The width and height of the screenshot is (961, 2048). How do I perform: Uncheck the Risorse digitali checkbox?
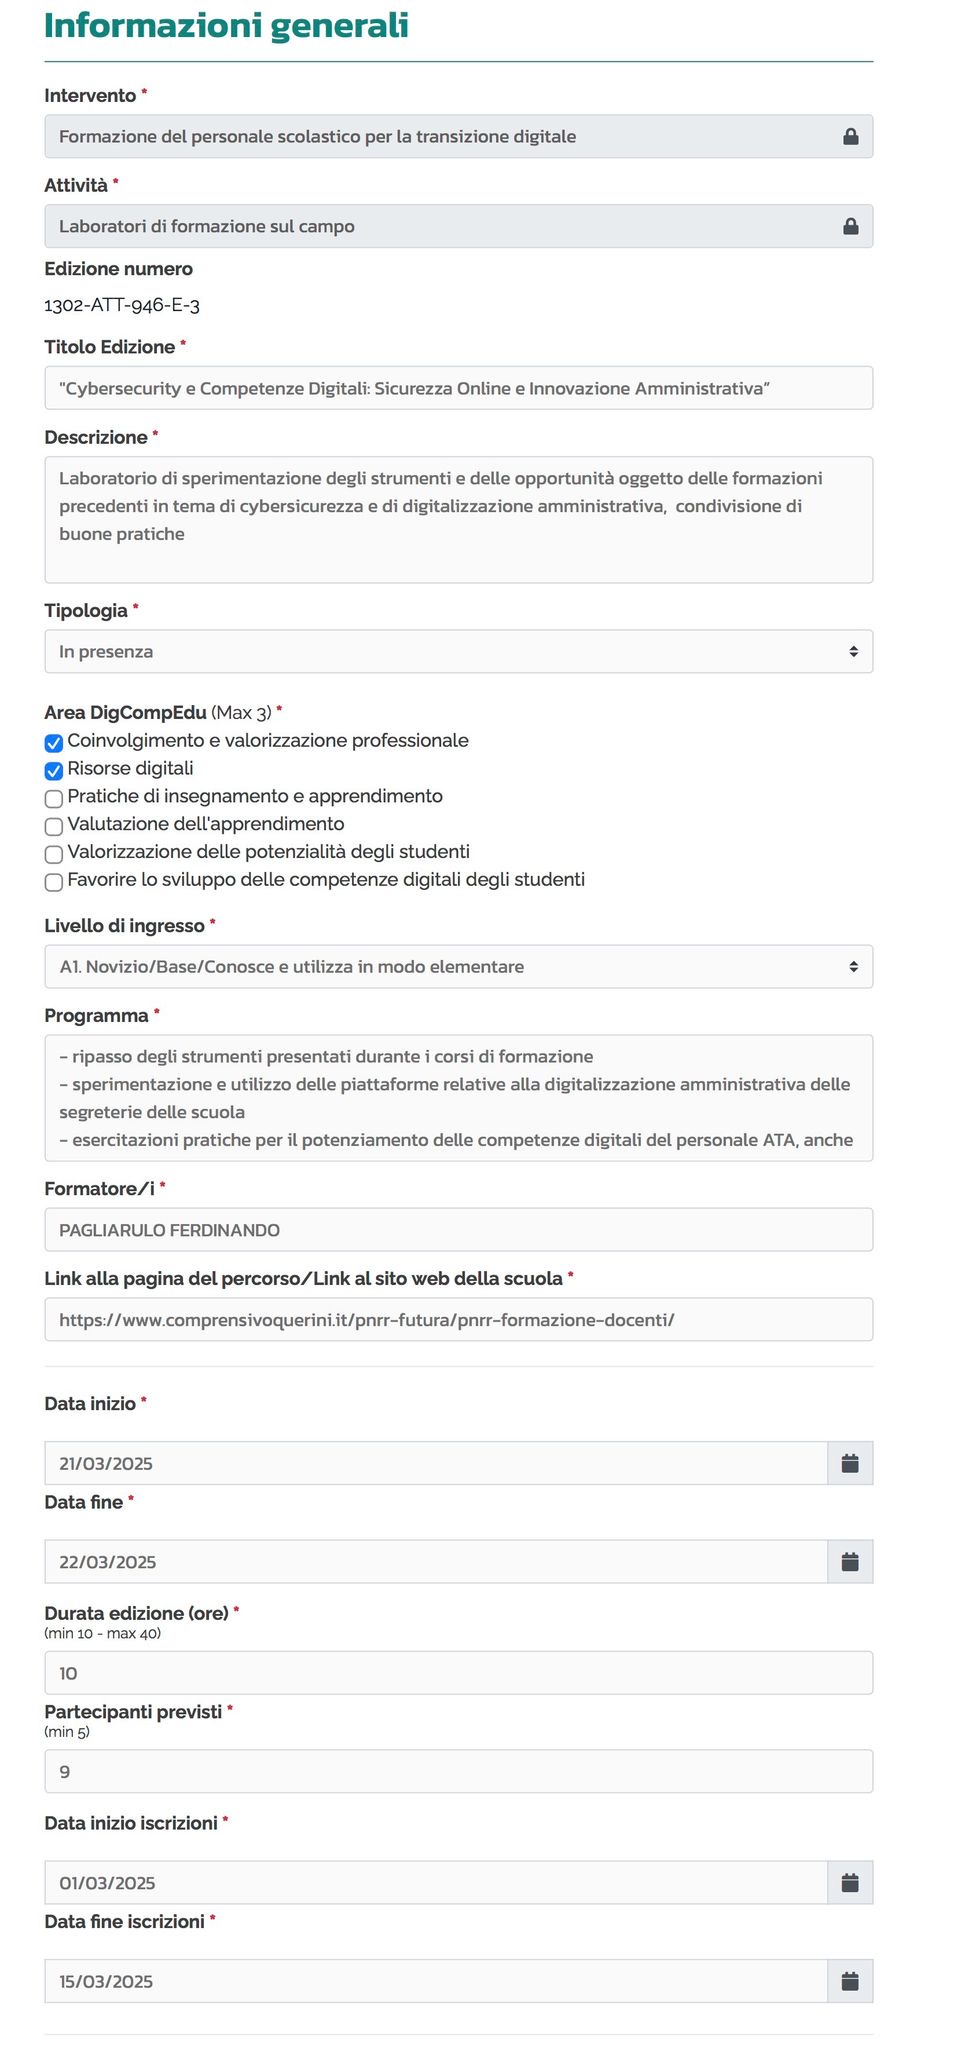pos(54,771)
